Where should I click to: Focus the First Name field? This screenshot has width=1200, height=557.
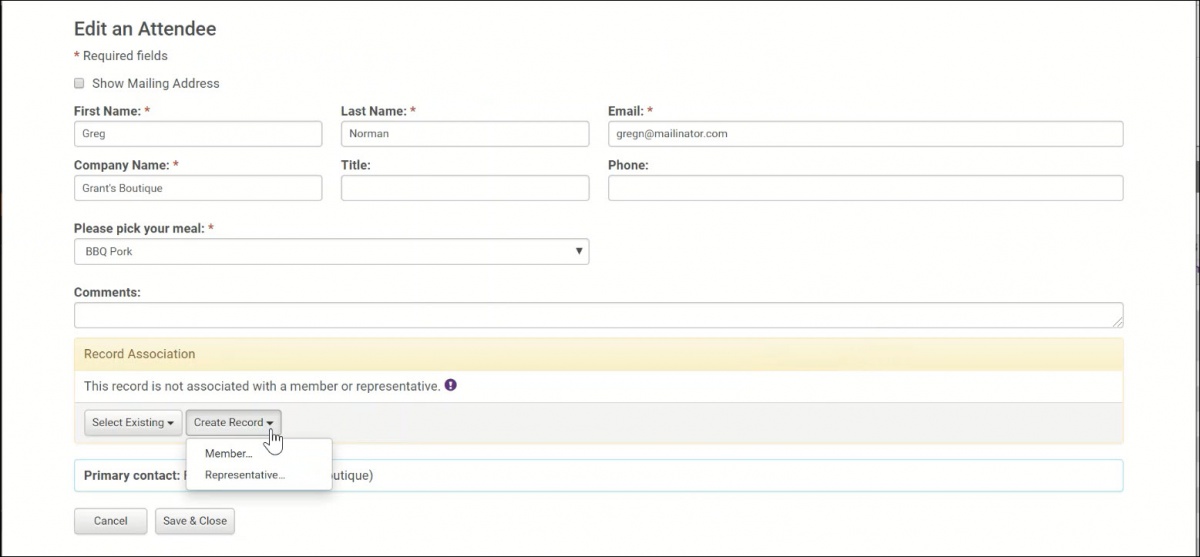(x=198, y=134)
